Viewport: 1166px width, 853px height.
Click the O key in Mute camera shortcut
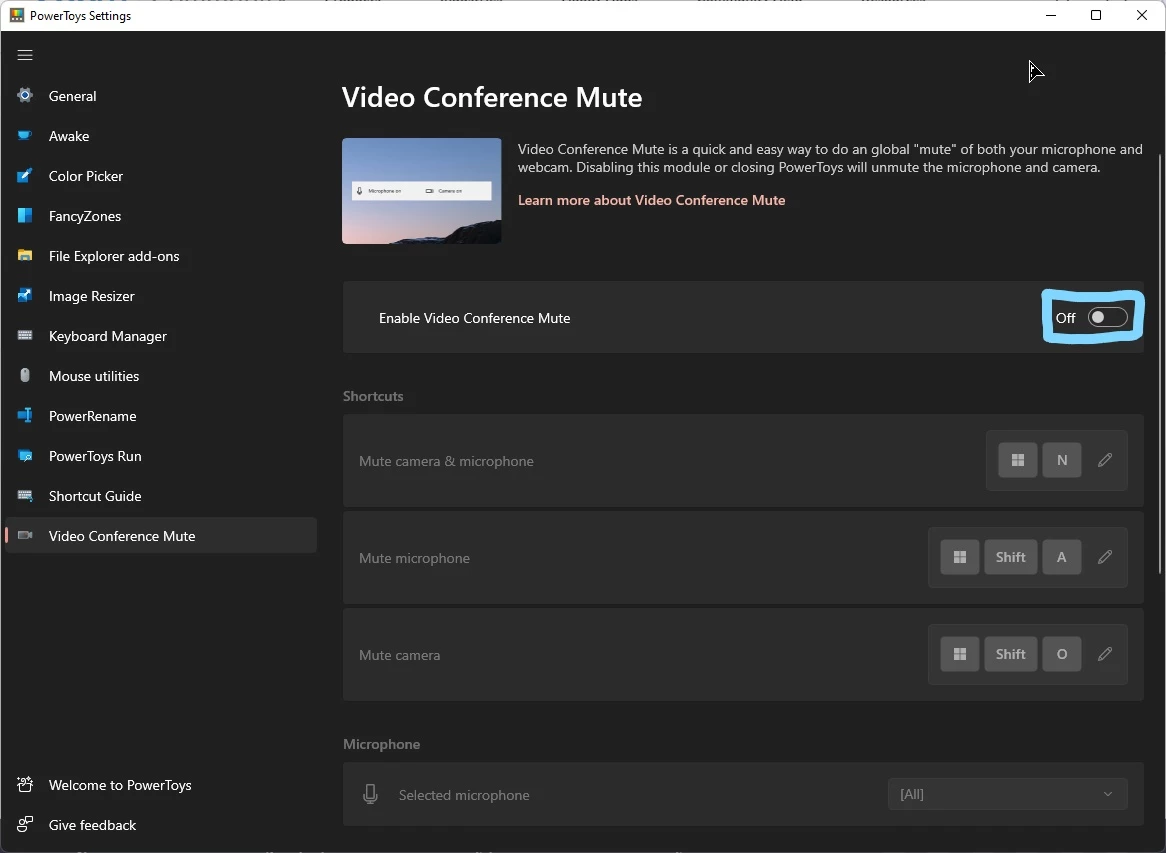tap(1062, 654)
